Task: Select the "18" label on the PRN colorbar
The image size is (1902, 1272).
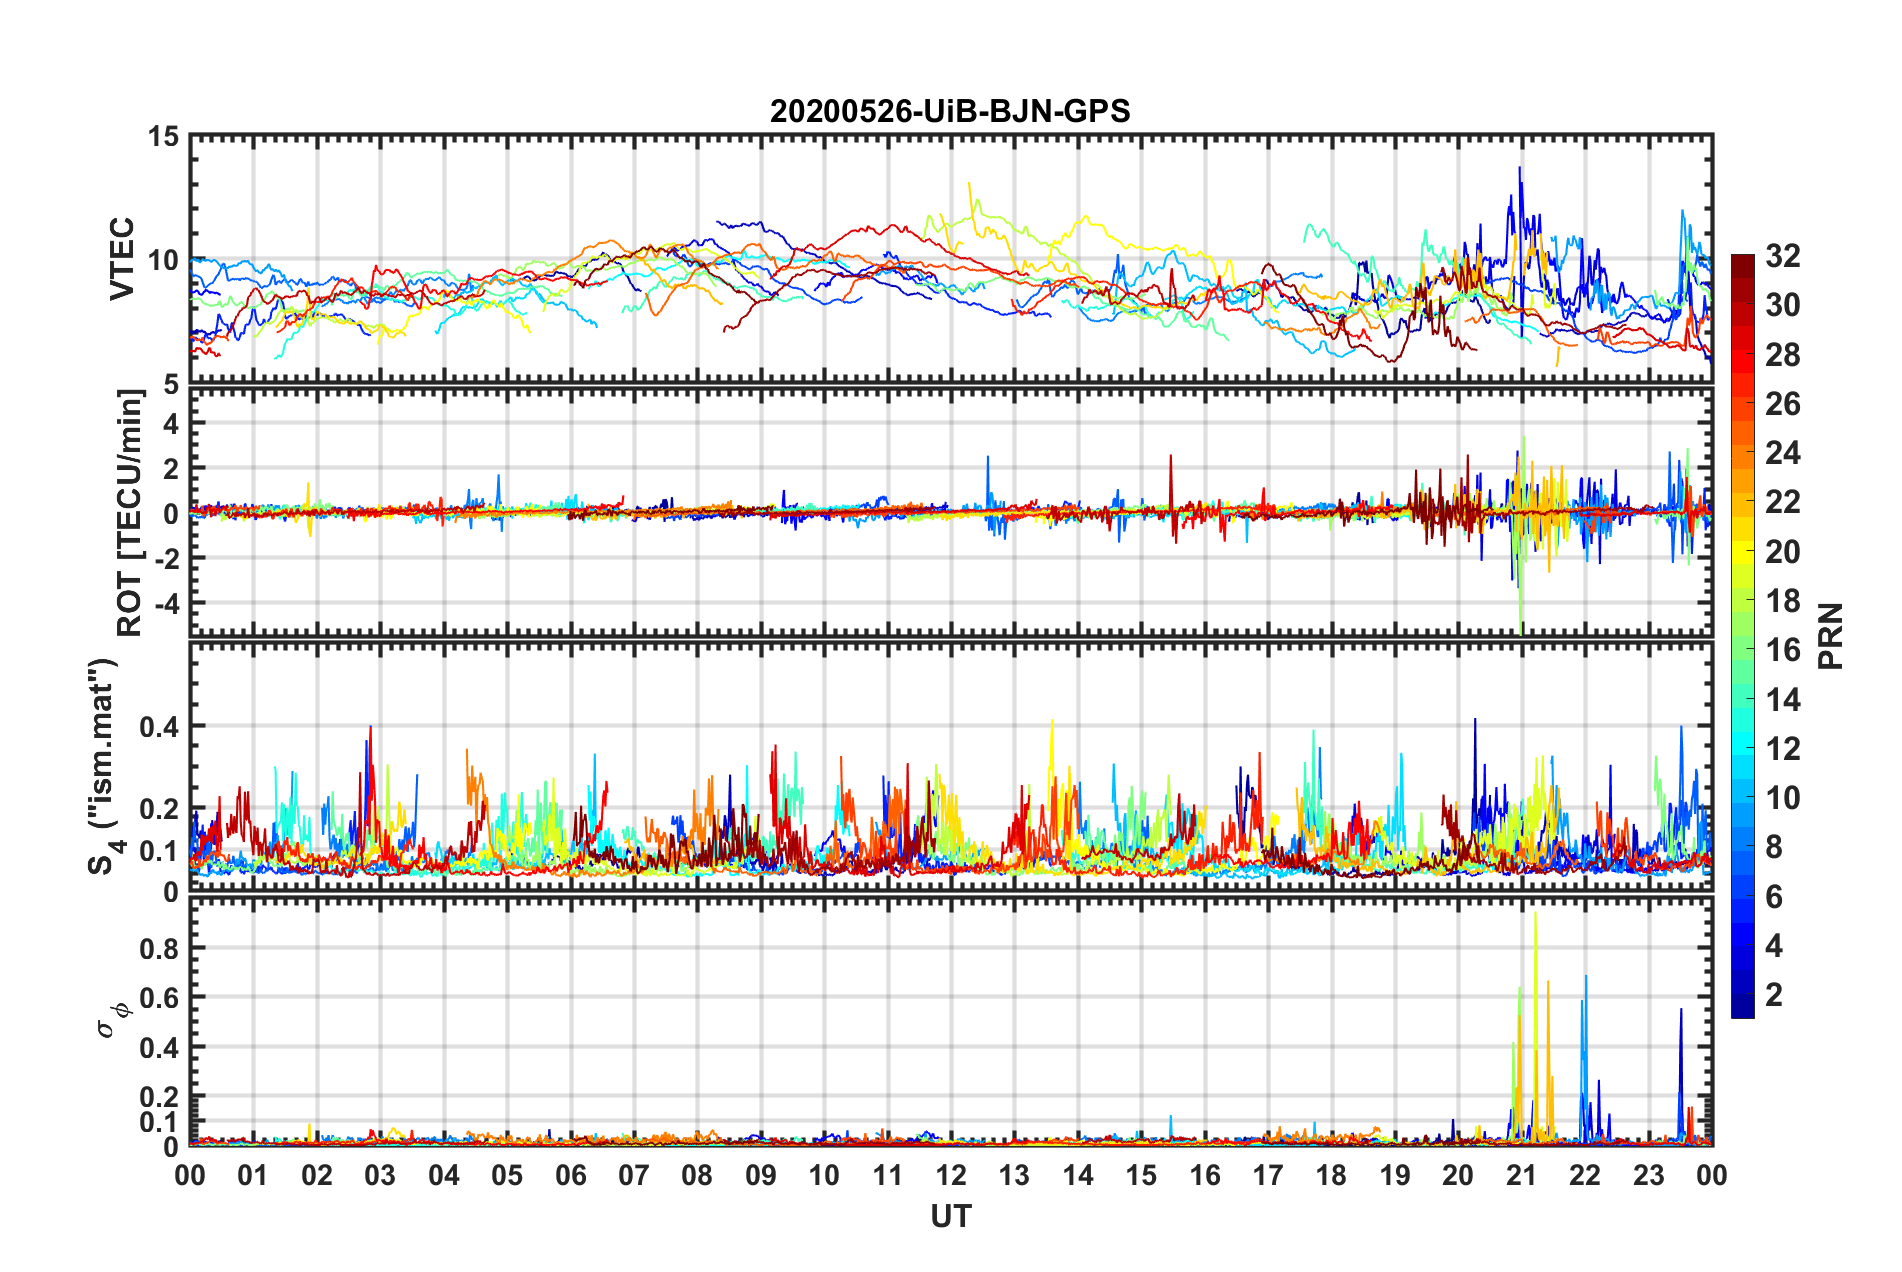Action: [x=1782, y=601]
